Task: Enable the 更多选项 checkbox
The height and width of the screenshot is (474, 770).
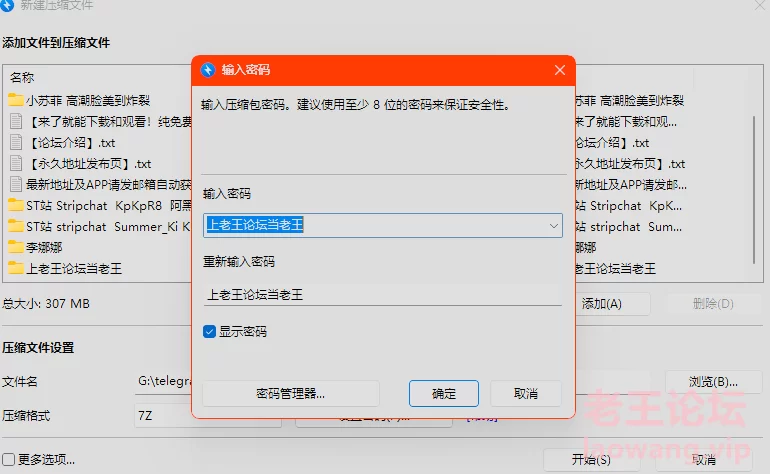Action: click(8, 460)
